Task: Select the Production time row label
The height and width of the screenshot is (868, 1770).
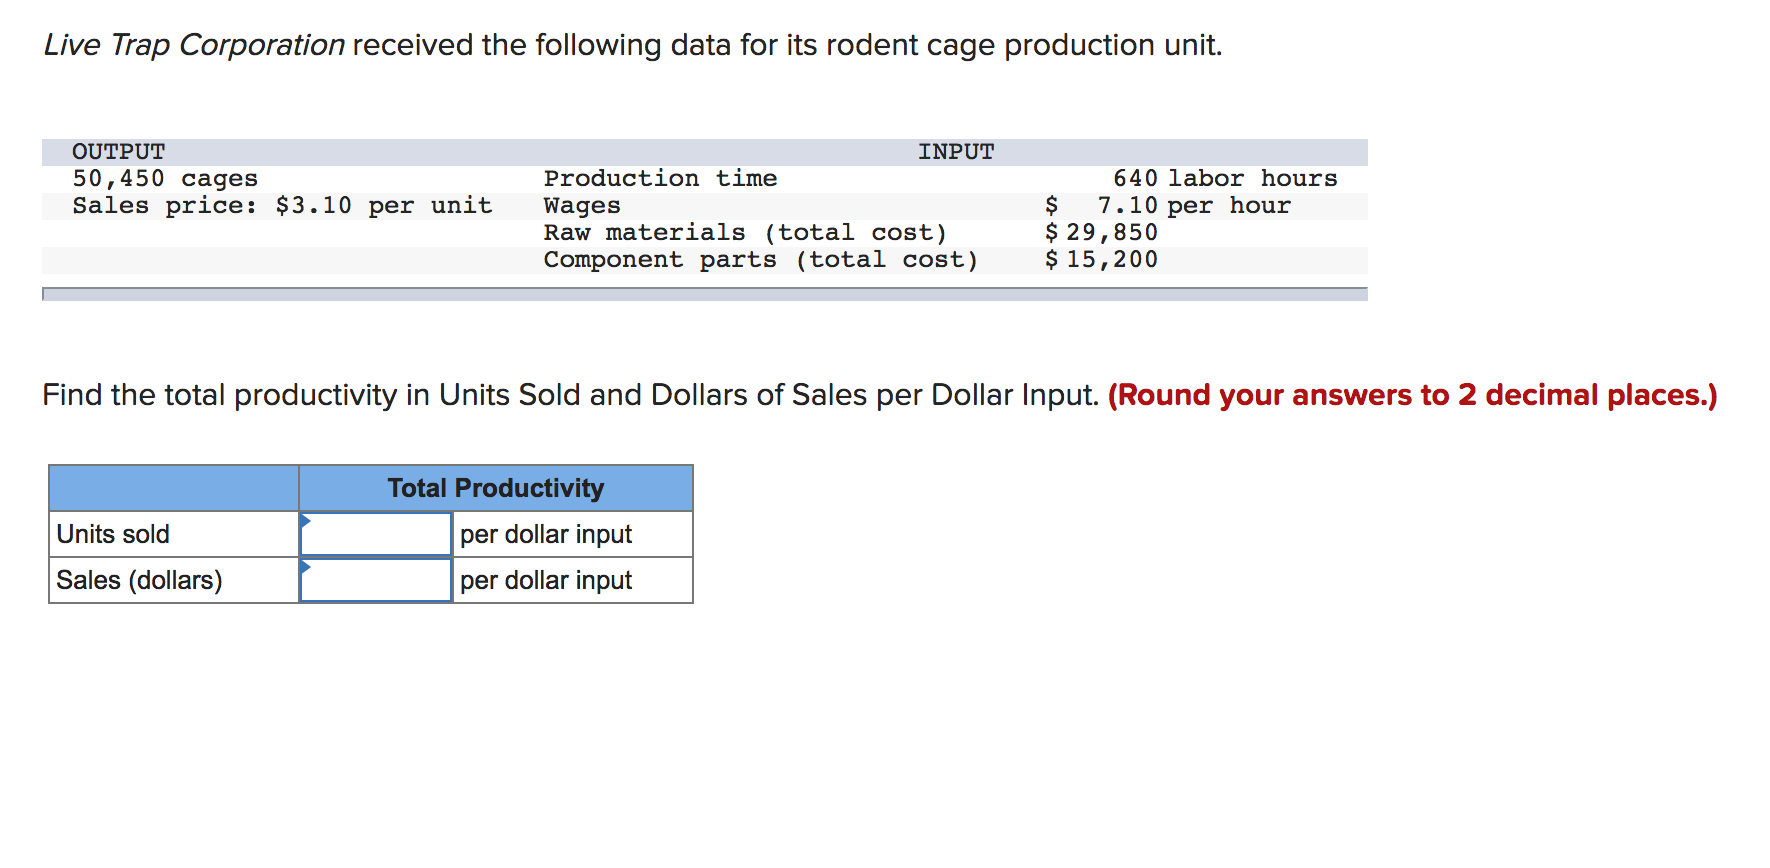Action: point(659,178)
